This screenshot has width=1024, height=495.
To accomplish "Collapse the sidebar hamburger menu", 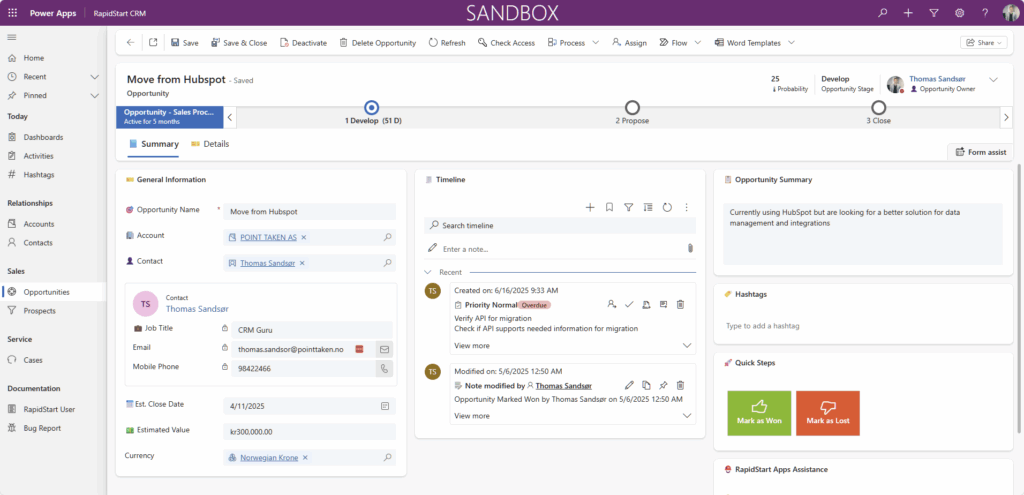I will point(12,37).
